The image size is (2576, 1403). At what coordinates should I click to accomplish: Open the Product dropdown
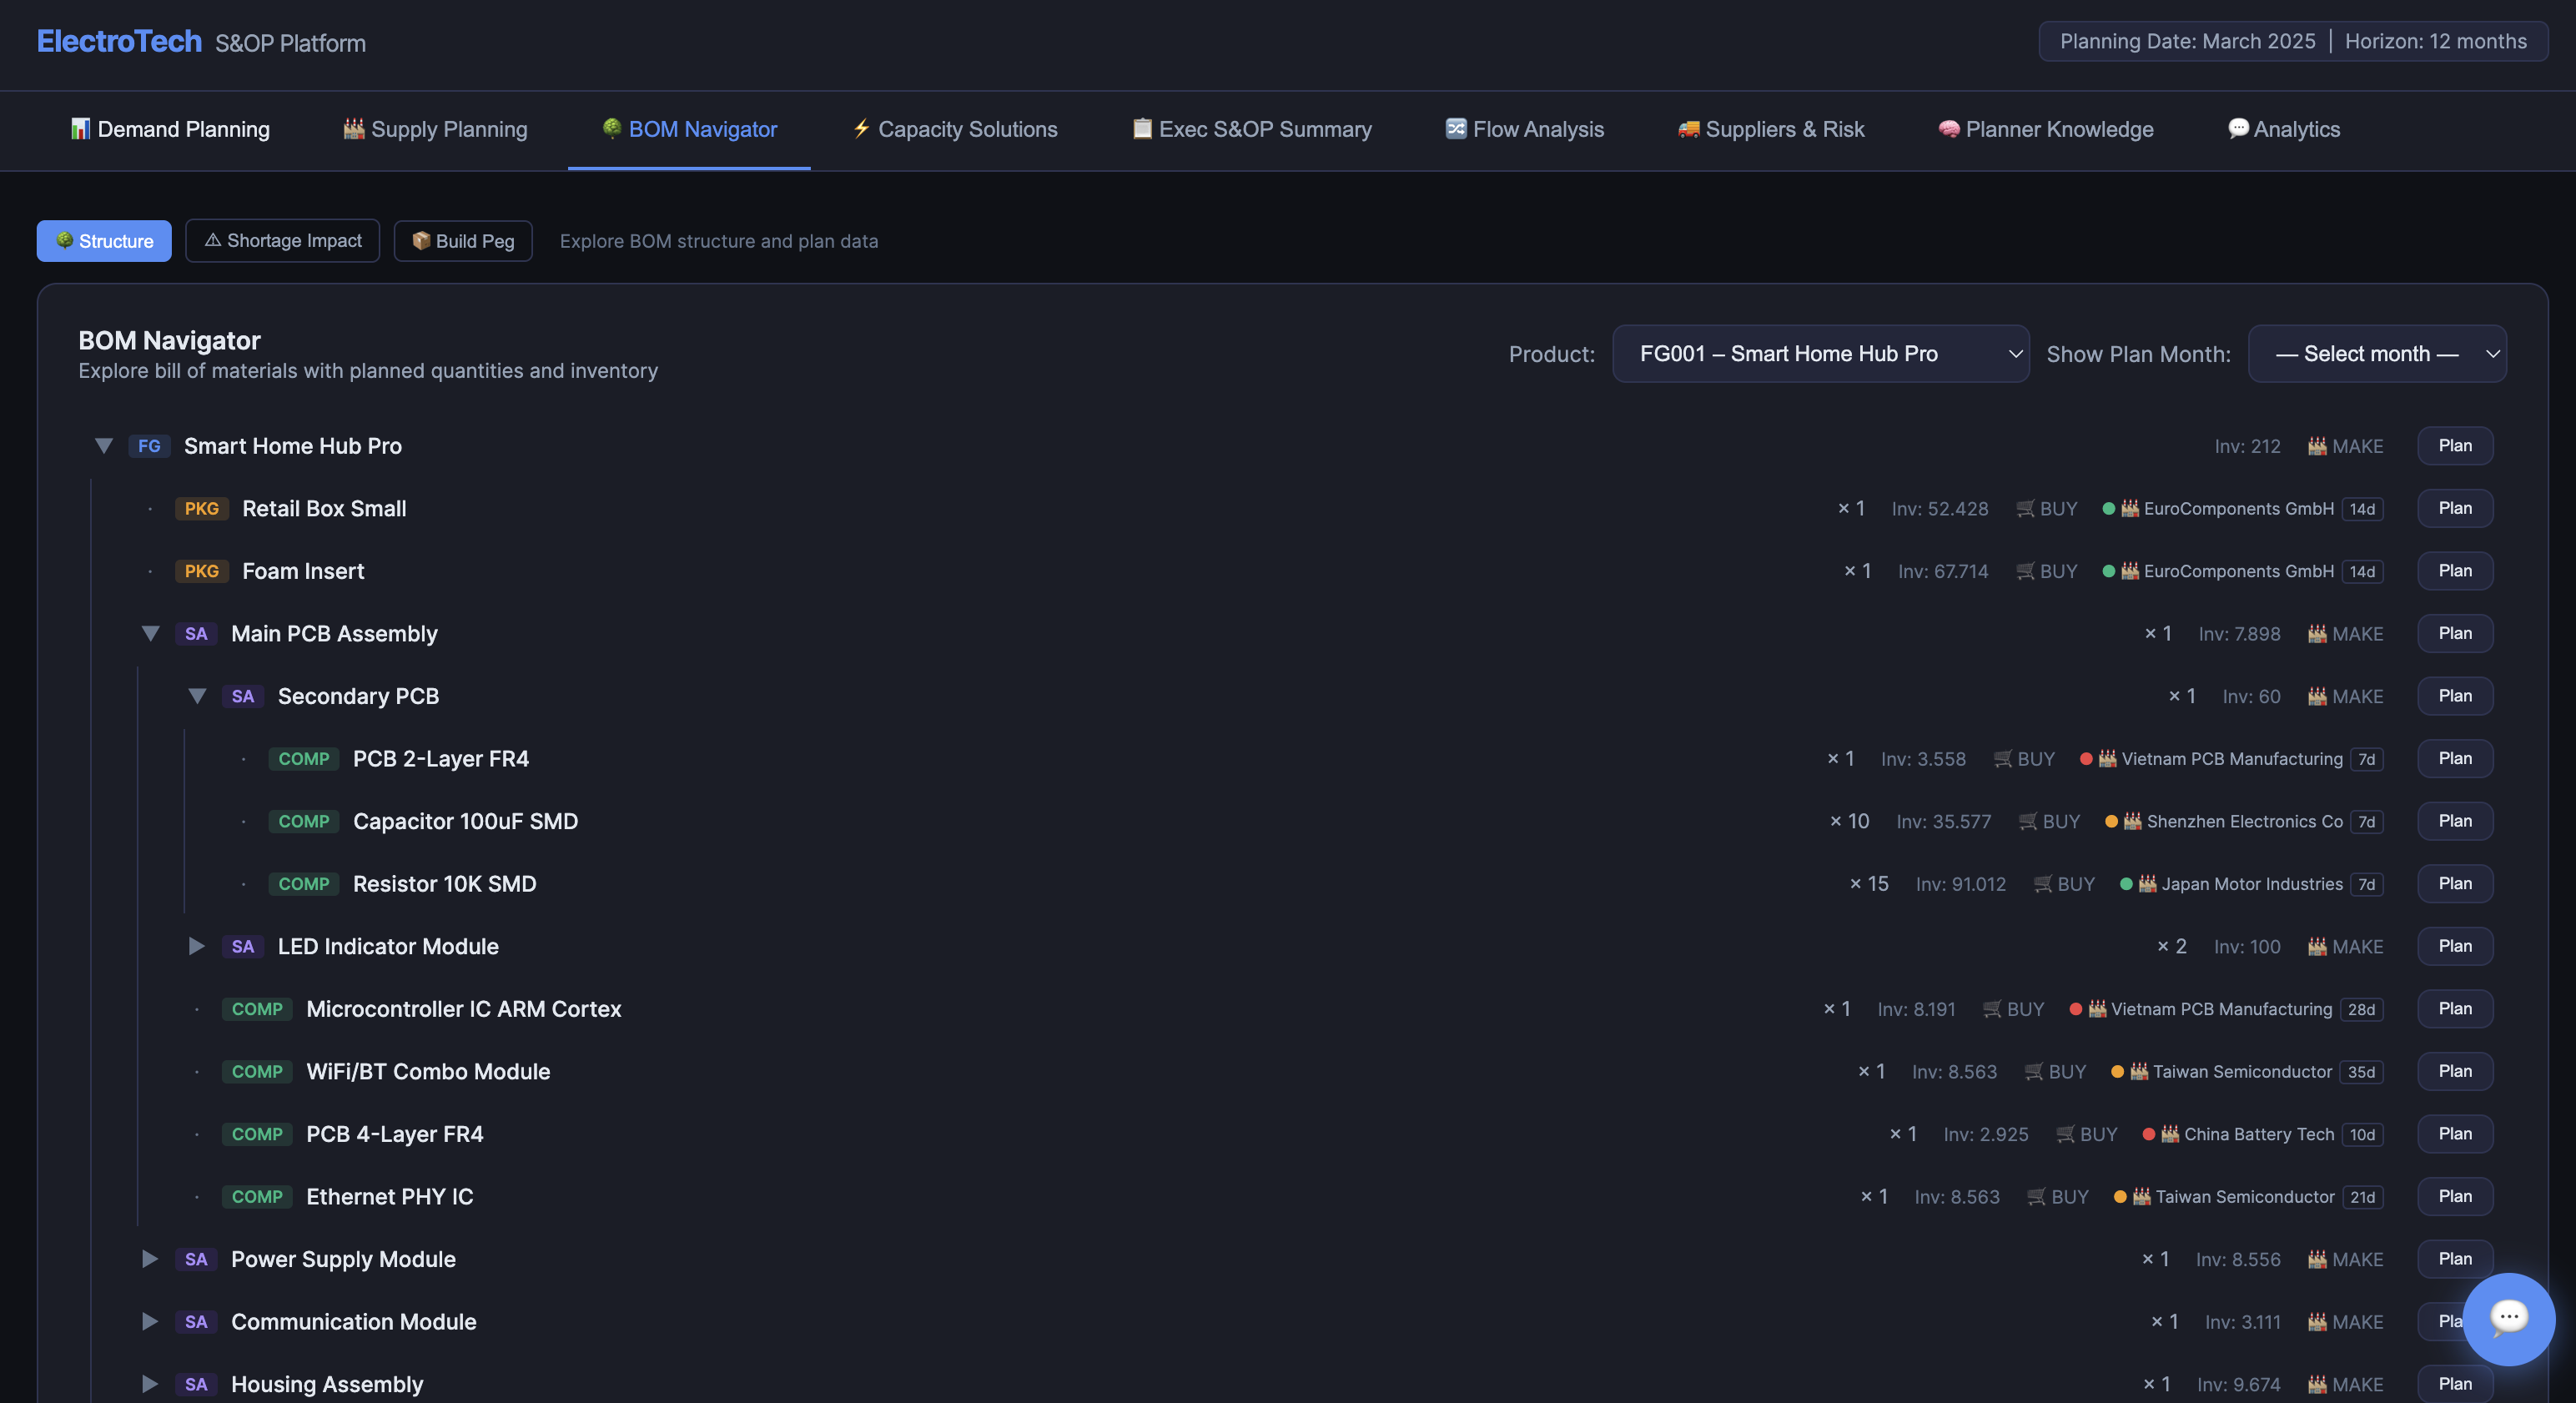coord(1821,353)
